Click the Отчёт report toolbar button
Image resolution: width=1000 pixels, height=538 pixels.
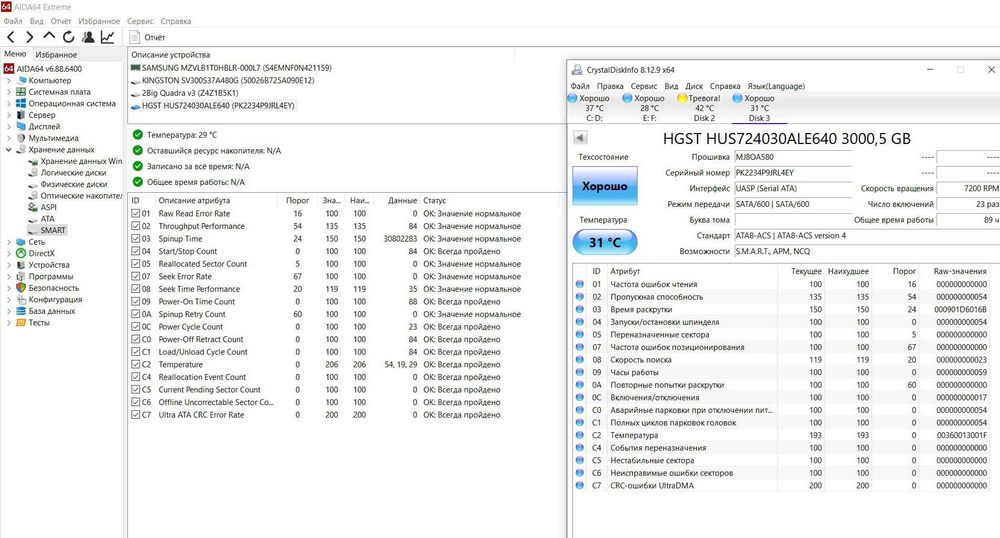(x=147, y=37)
